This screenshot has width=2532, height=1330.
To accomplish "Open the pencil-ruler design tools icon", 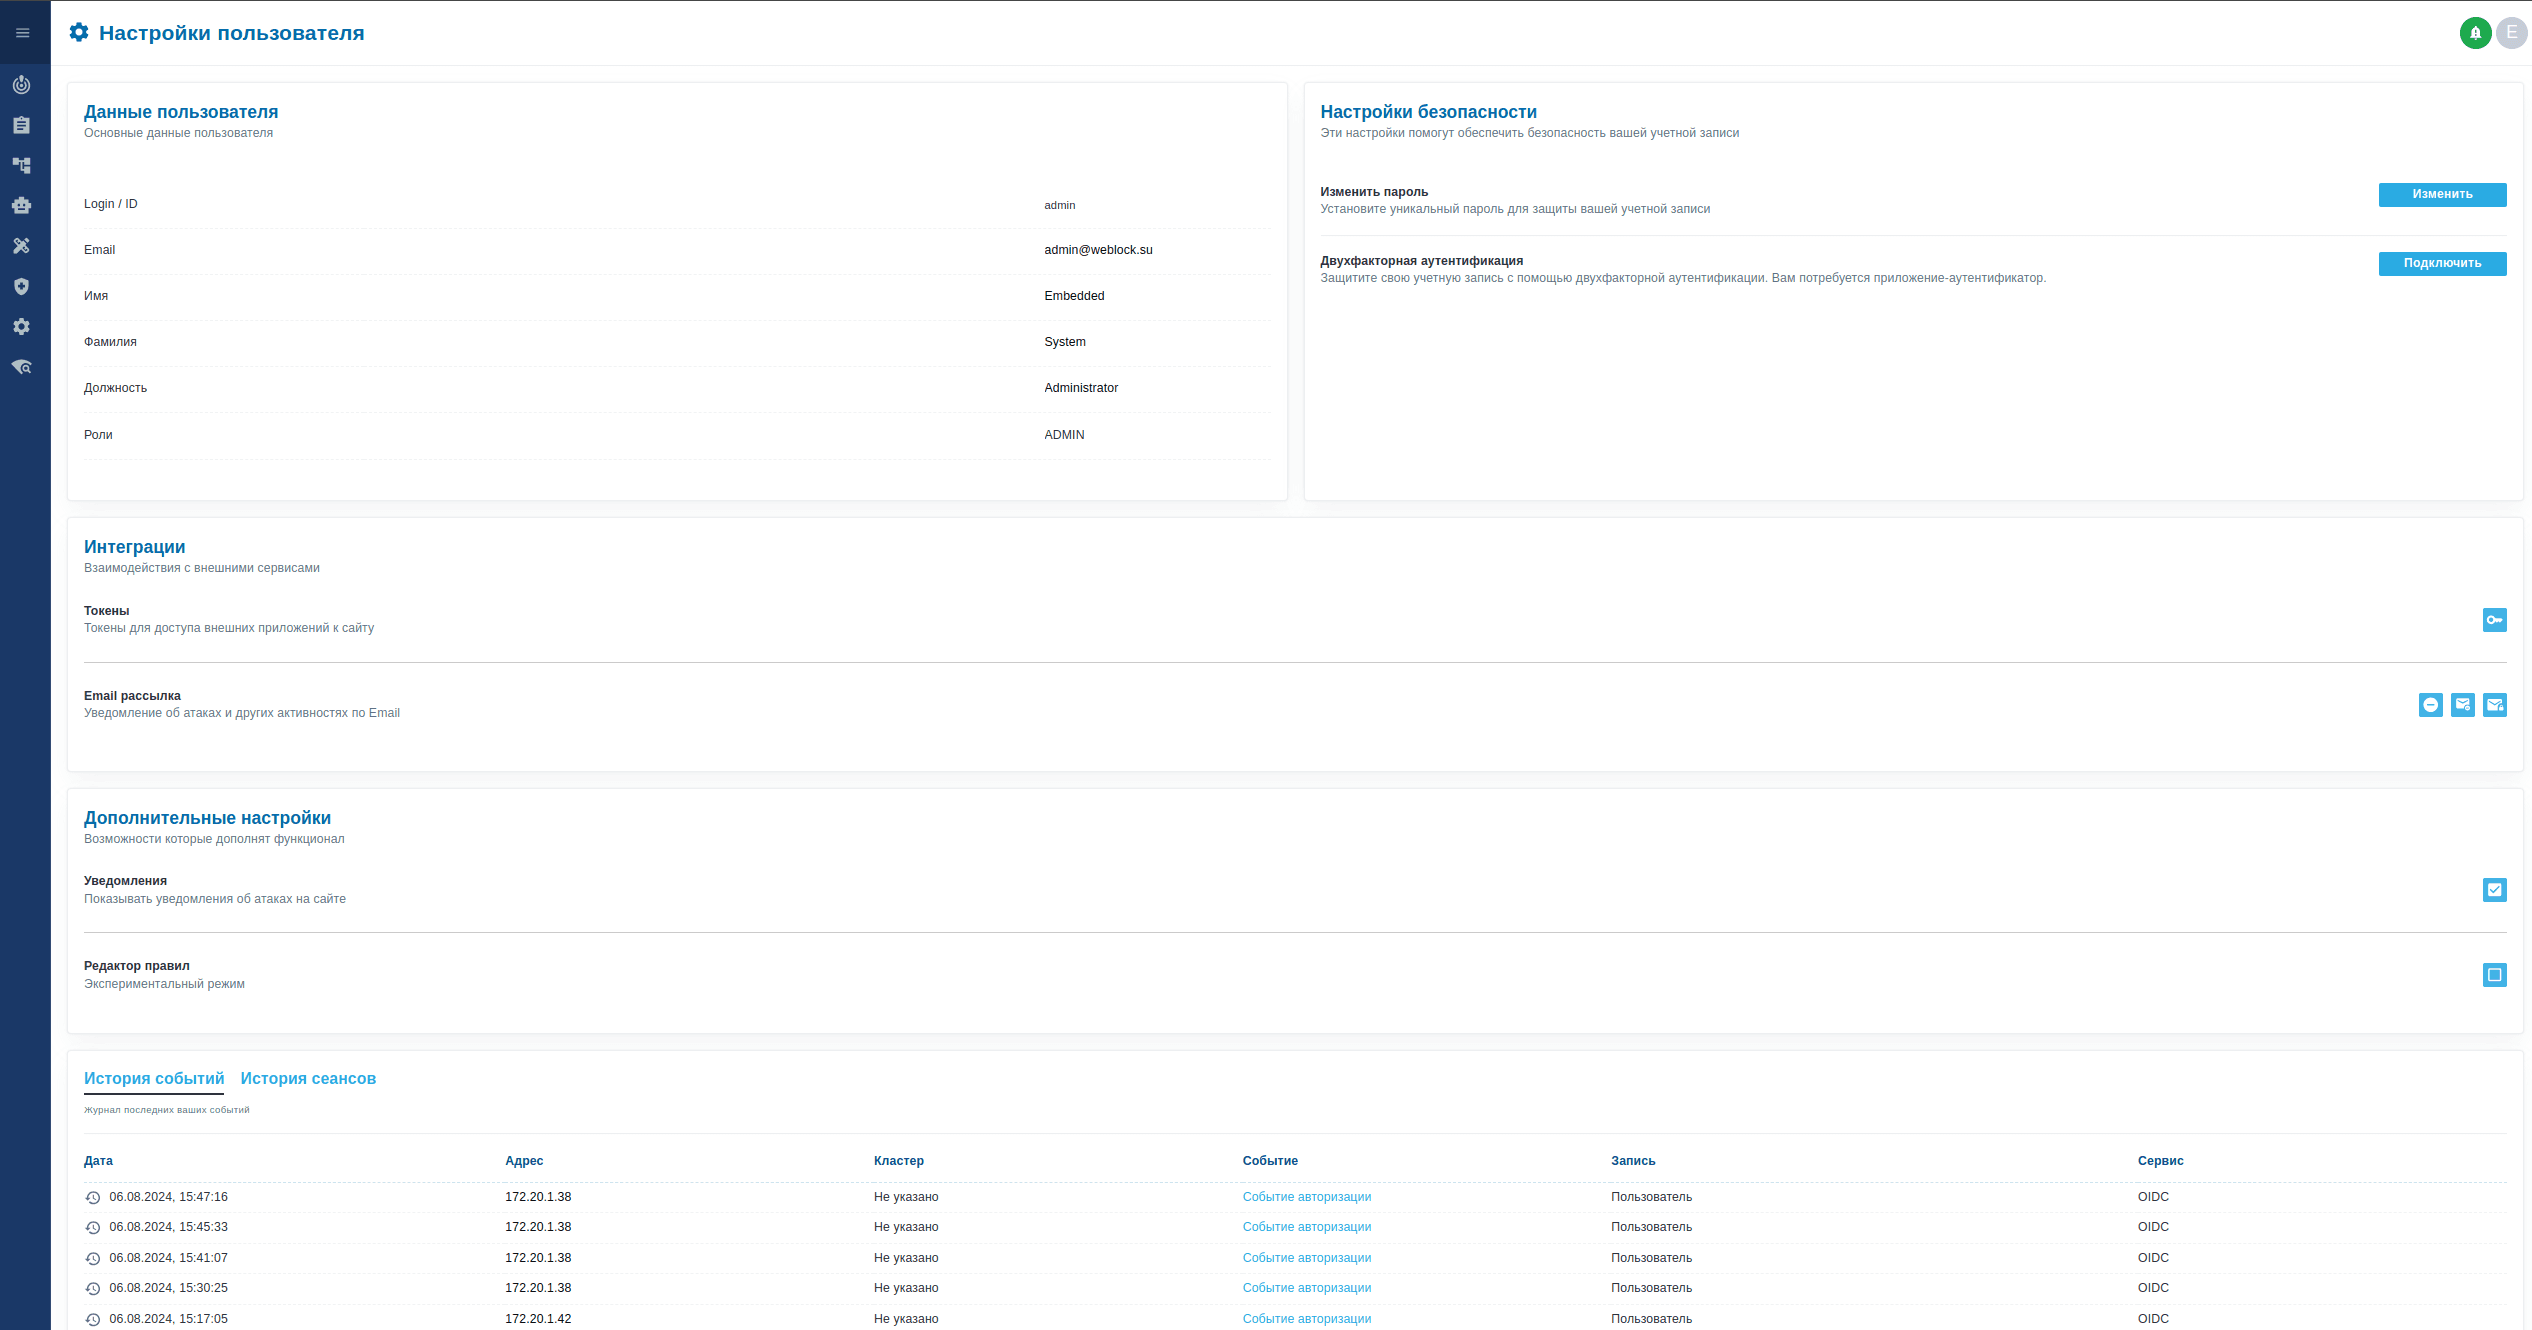I will pos(22,246).
